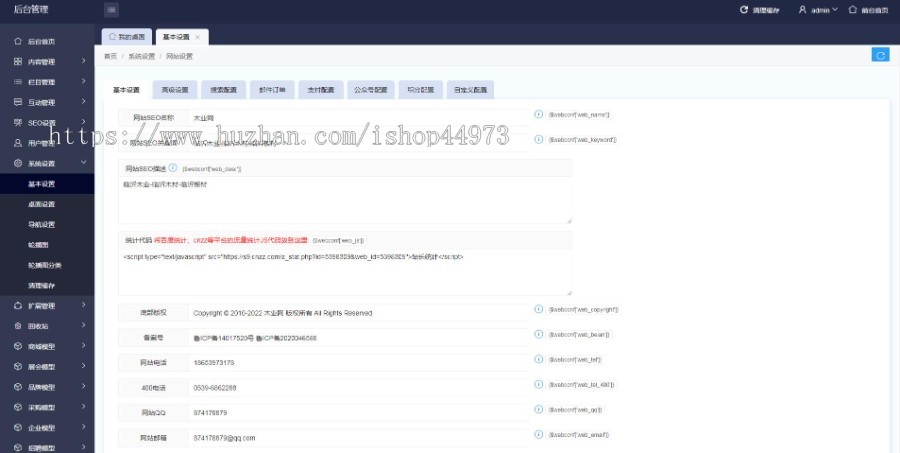Viewport: 900px width, 453px height.
Task: Switch to the 高级设置 tab
Action: click(x=175, y=90)
